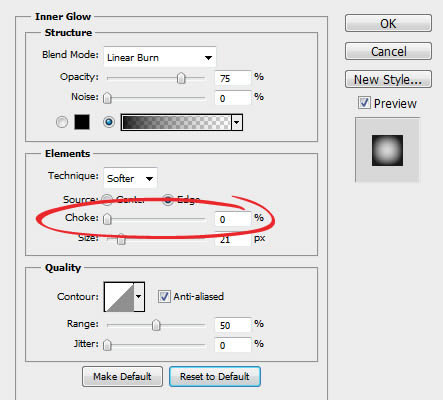Click the Opacity value field showing 75
Screen dimensions: 443x400
tap(232, 78)
